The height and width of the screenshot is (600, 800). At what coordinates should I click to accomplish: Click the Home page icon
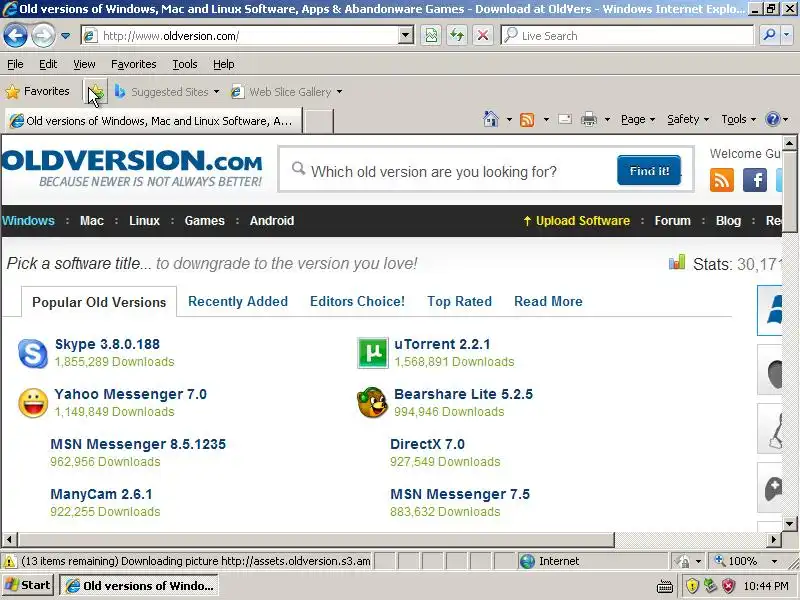coord(490,119)
